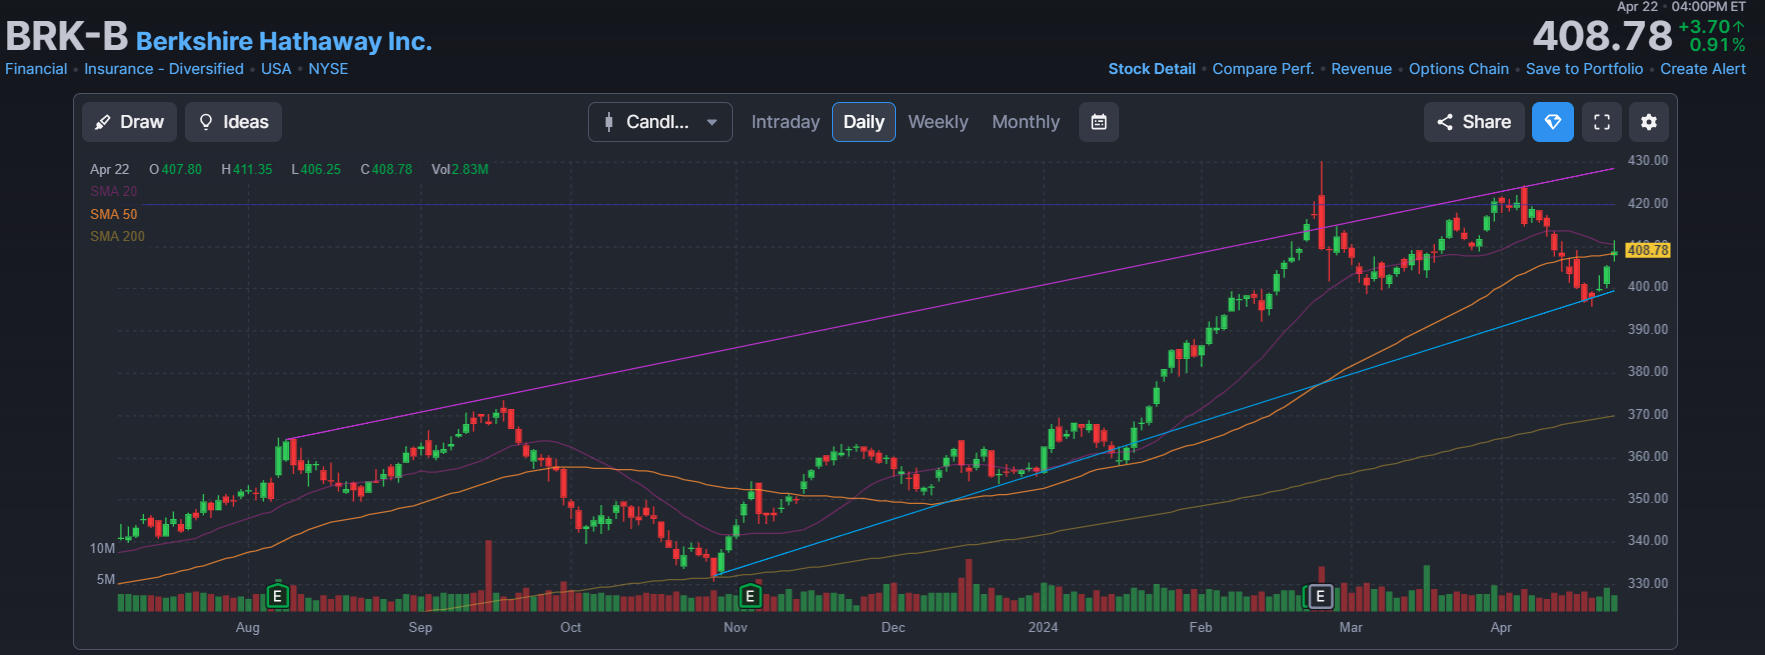Open the Revenue link

pos(1361,69)
